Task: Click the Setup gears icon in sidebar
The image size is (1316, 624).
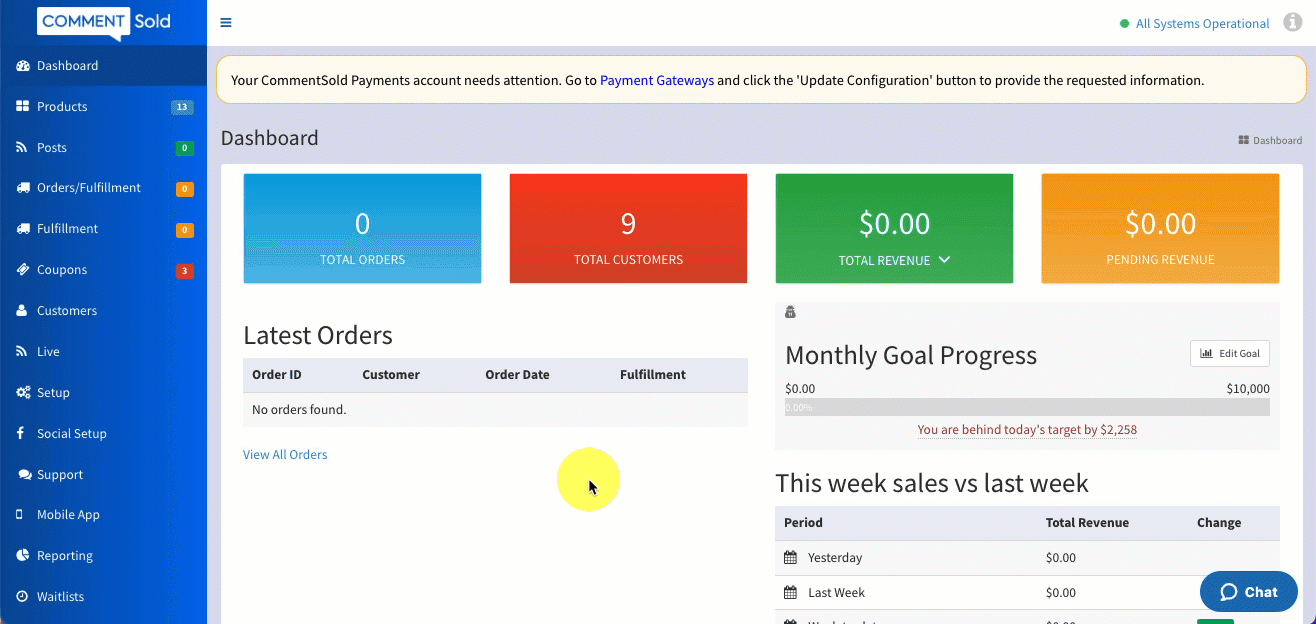Action: 22,393
